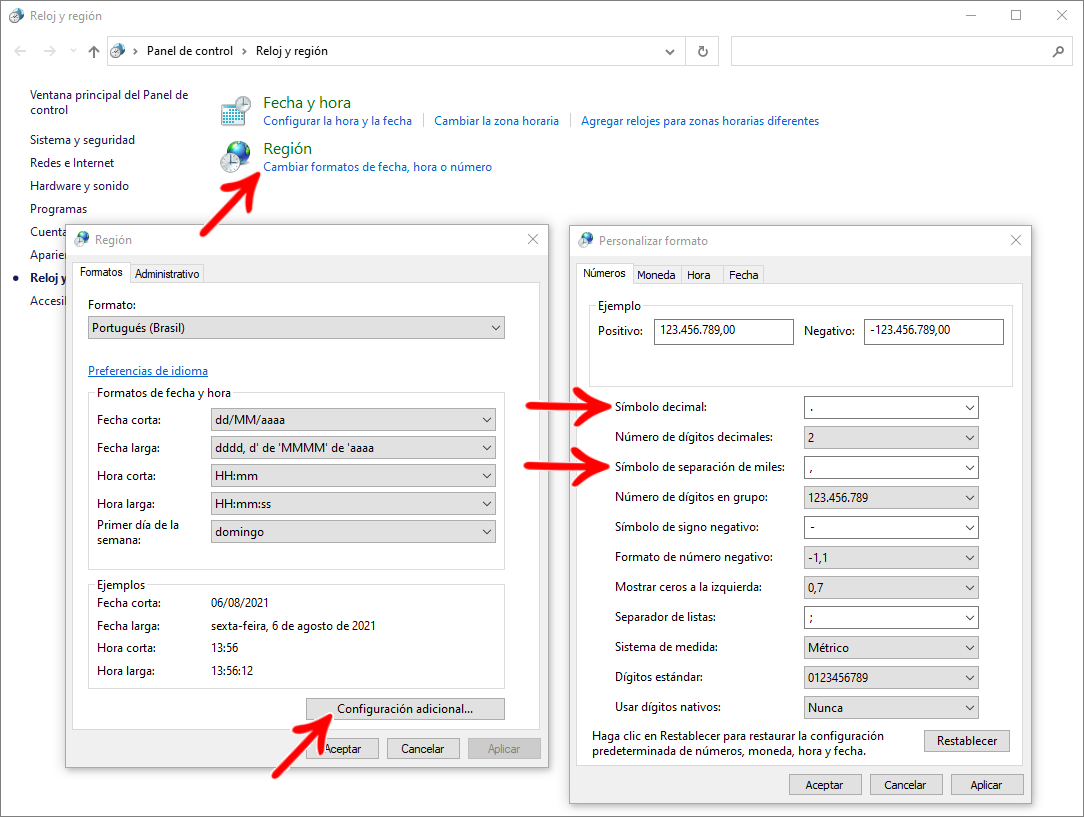Screen dimensions: 1084x817
Task: Click the Región dialog globe title icon
Action: click(x=82, y=239)
